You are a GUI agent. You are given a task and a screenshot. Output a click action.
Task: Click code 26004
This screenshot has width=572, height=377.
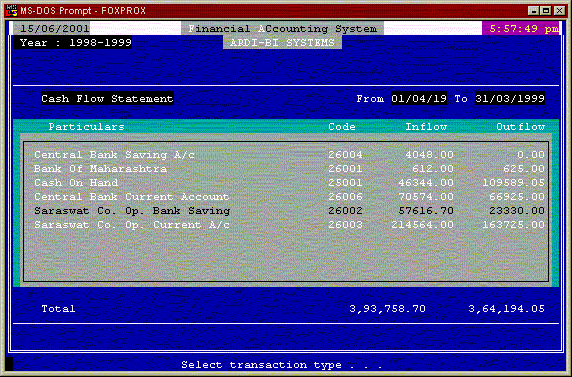(345, 155)
